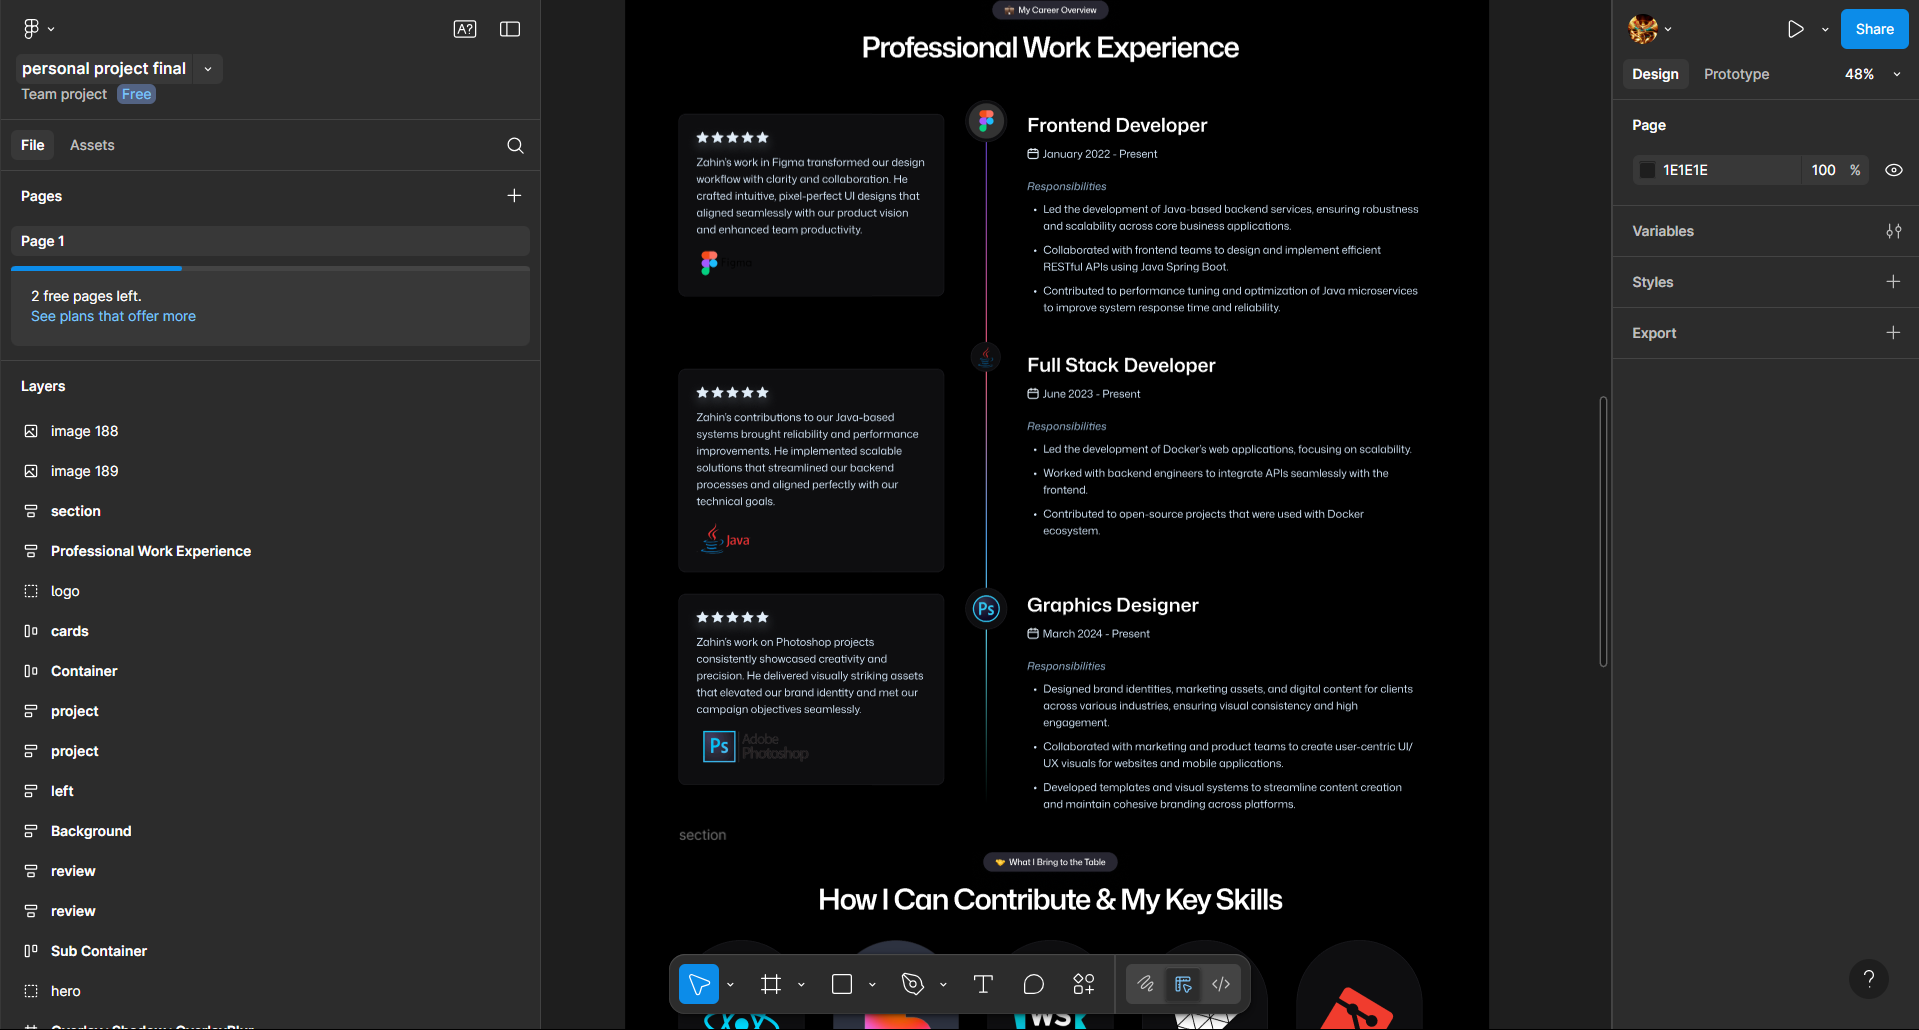
Task: Select the Rectangle shape tool
Action: point(841,984)
